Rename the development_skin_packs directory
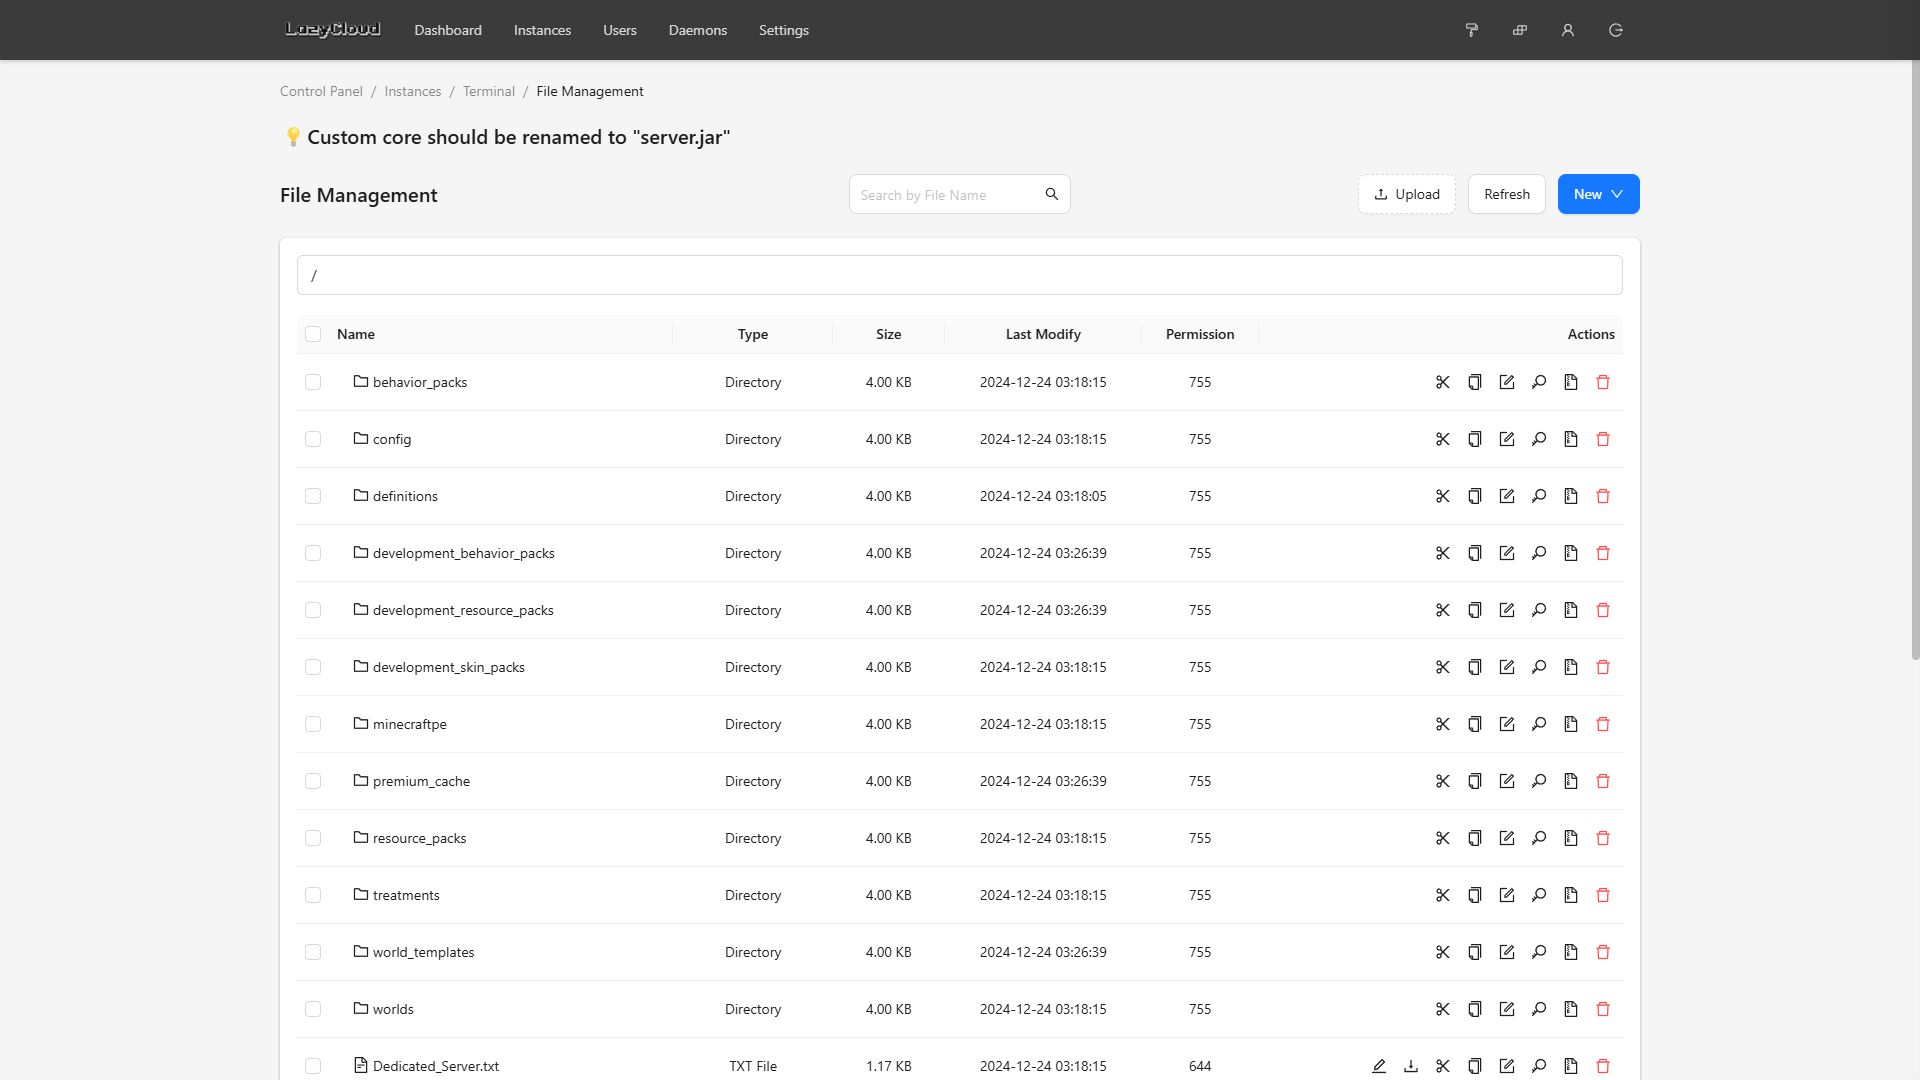1920x1080 pixels. click(1507, 667)
